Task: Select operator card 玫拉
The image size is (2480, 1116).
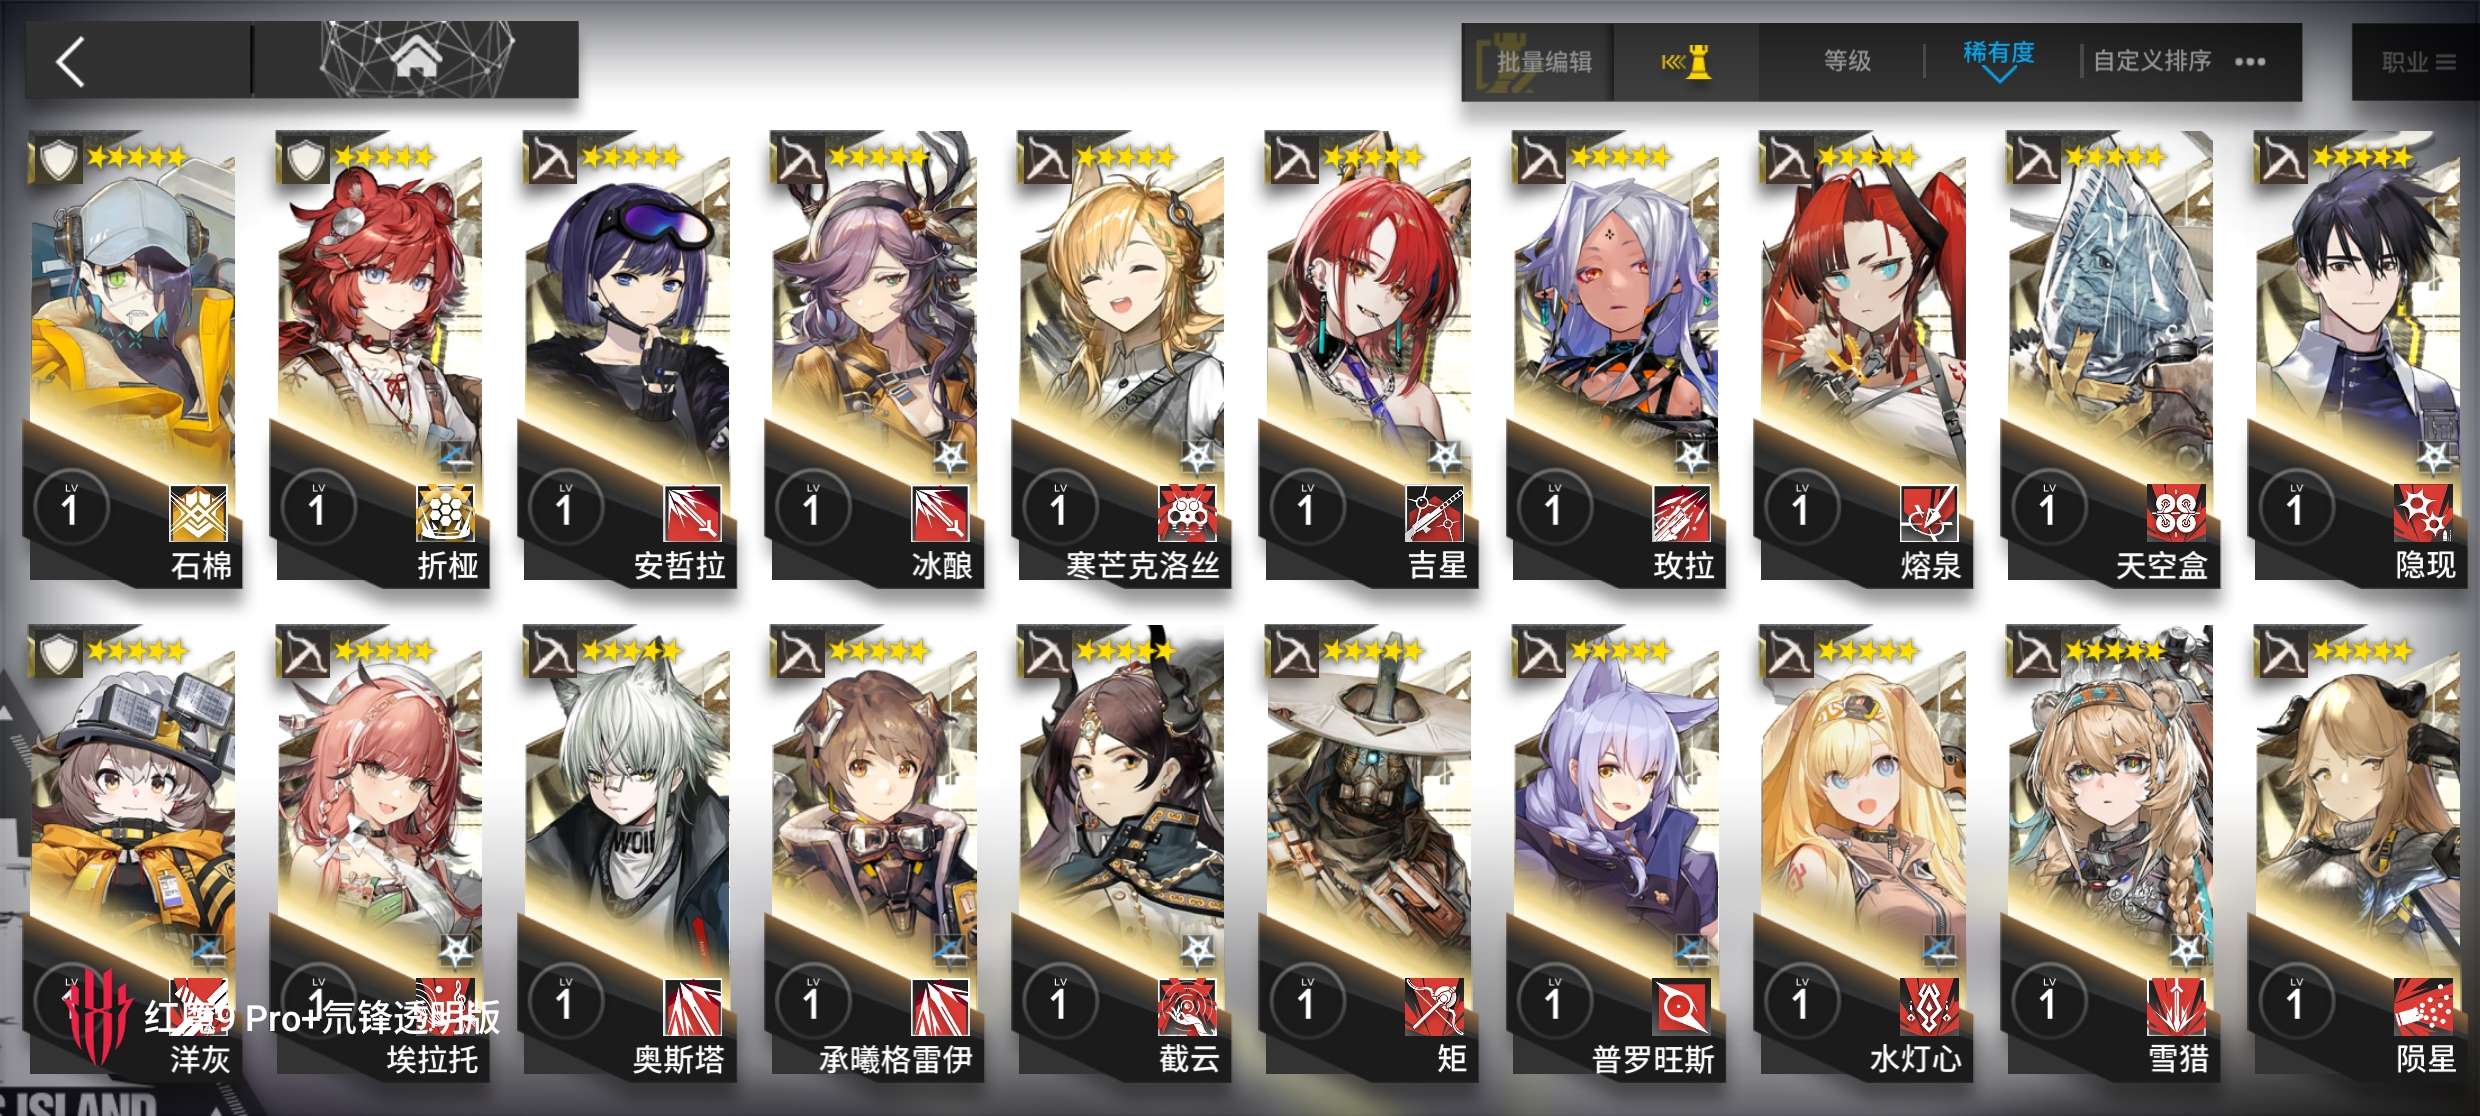Action: click(x=1616, y=356)
